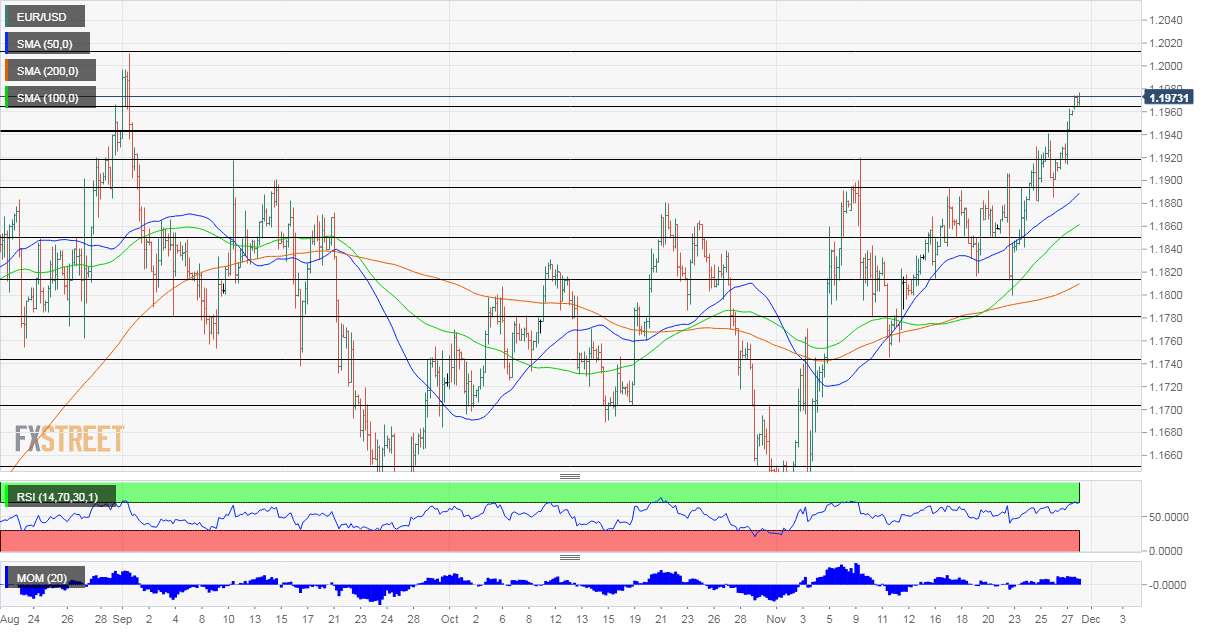Click the red RSI oversold zone

click(540, 540)
